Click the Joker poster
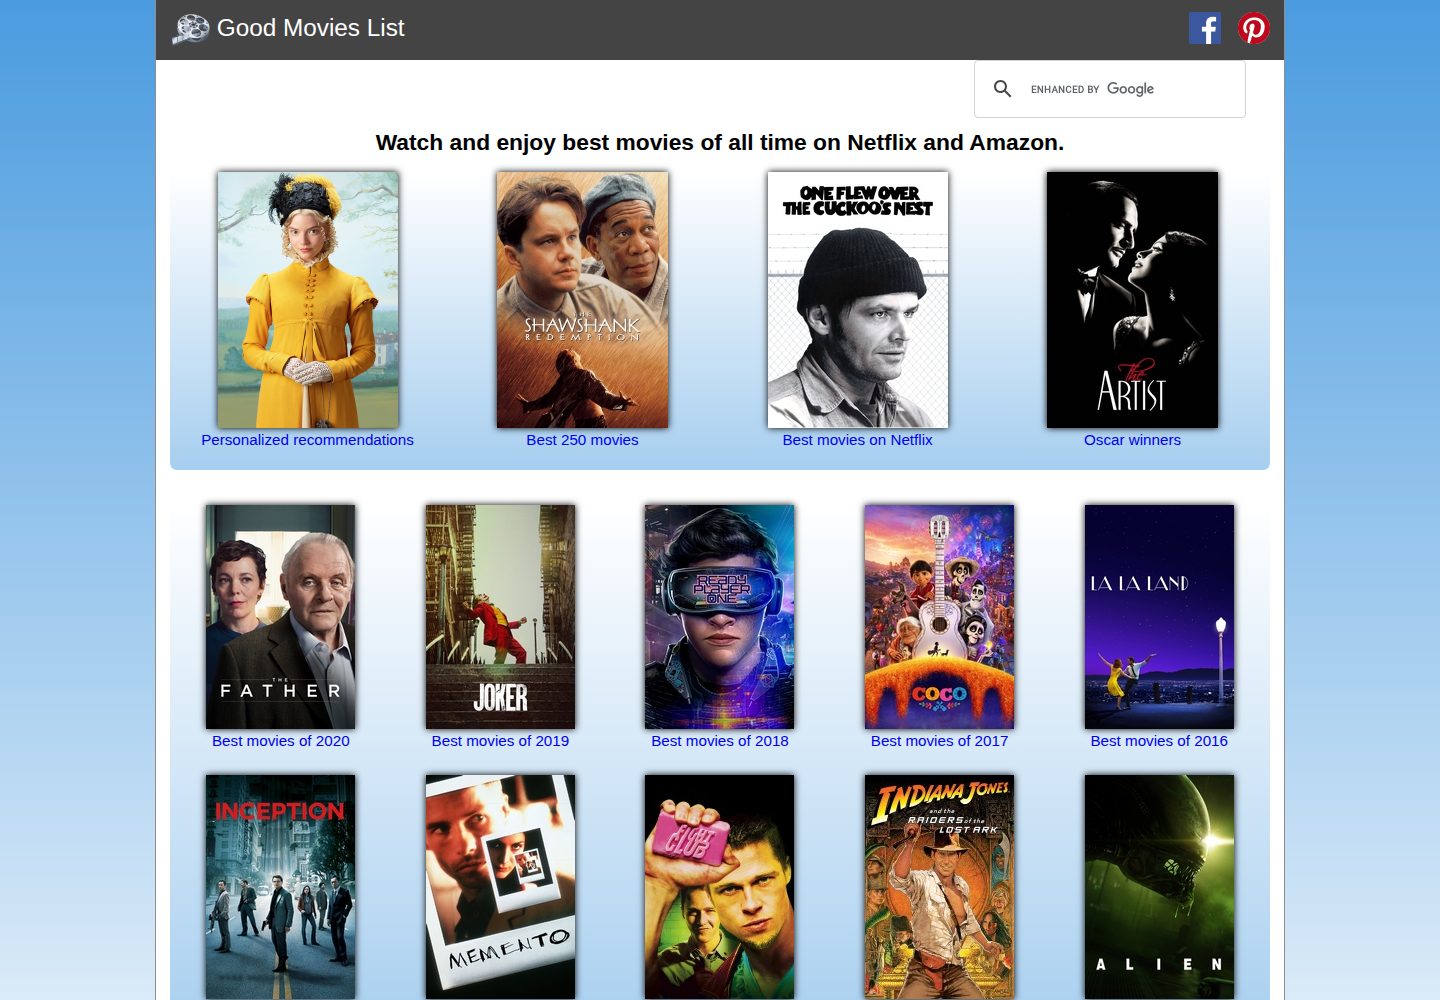Viewport: 1440px width, 1000px height. [500, 617]
